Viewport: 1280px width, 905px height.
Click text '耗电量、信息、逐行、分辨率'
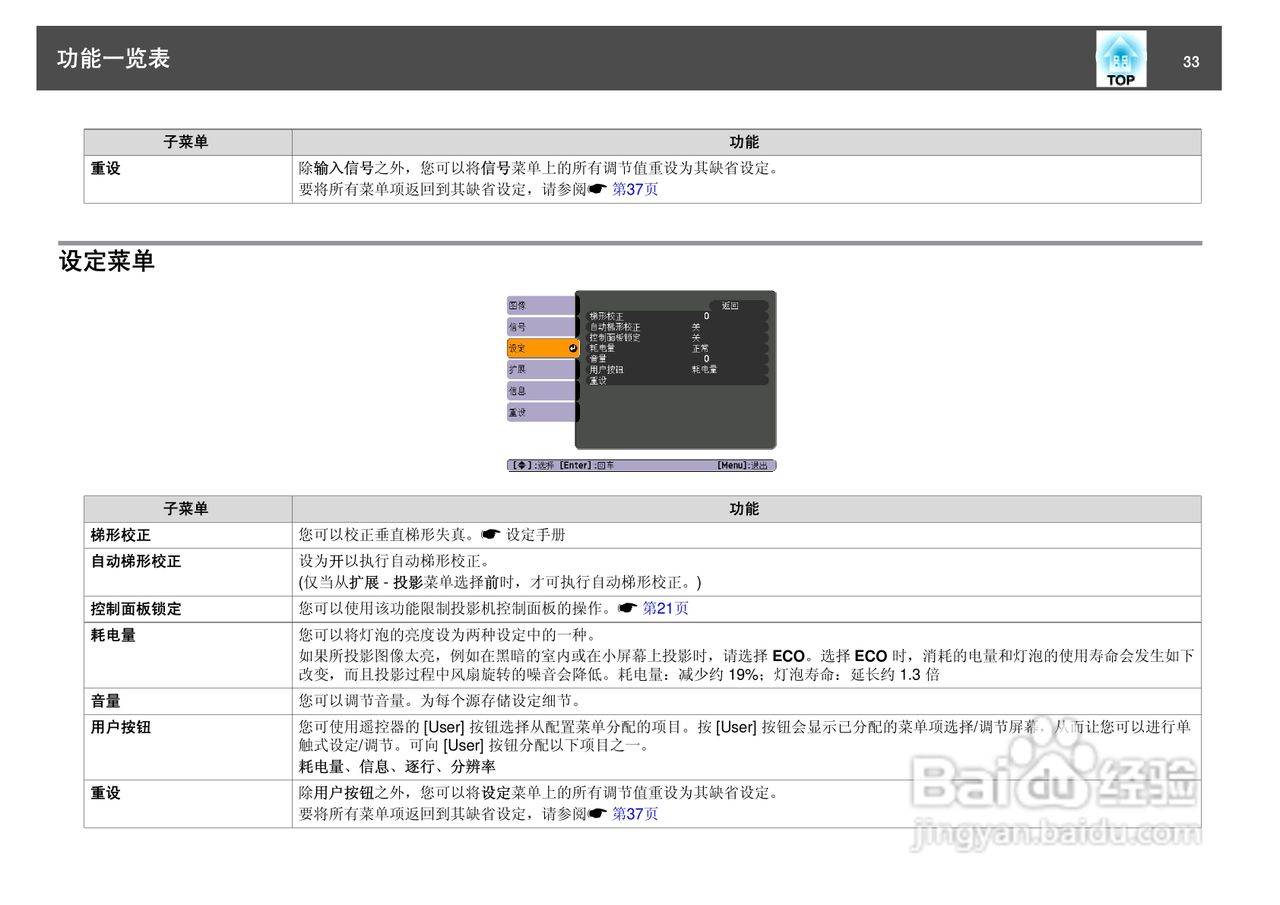point(398,767)
